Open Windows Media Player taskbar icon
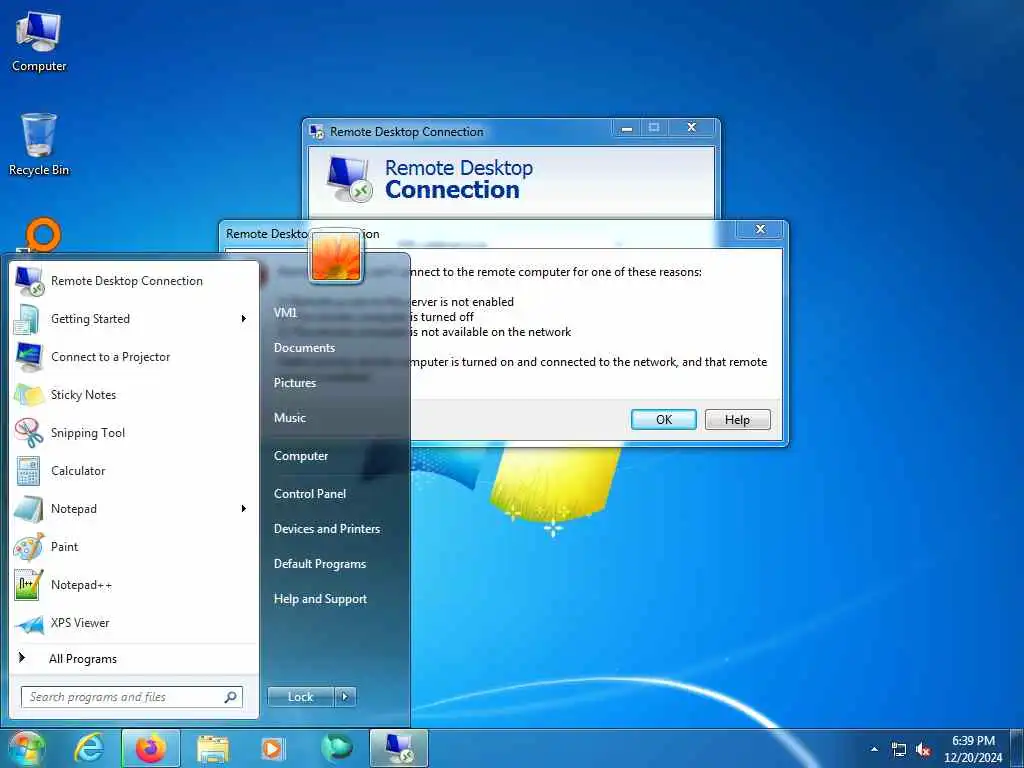1024x768 pixels. [272, 748]
